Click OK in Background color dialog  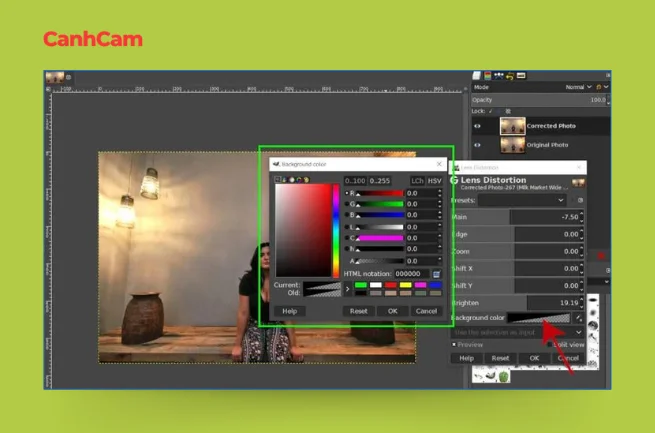(393, 311)
